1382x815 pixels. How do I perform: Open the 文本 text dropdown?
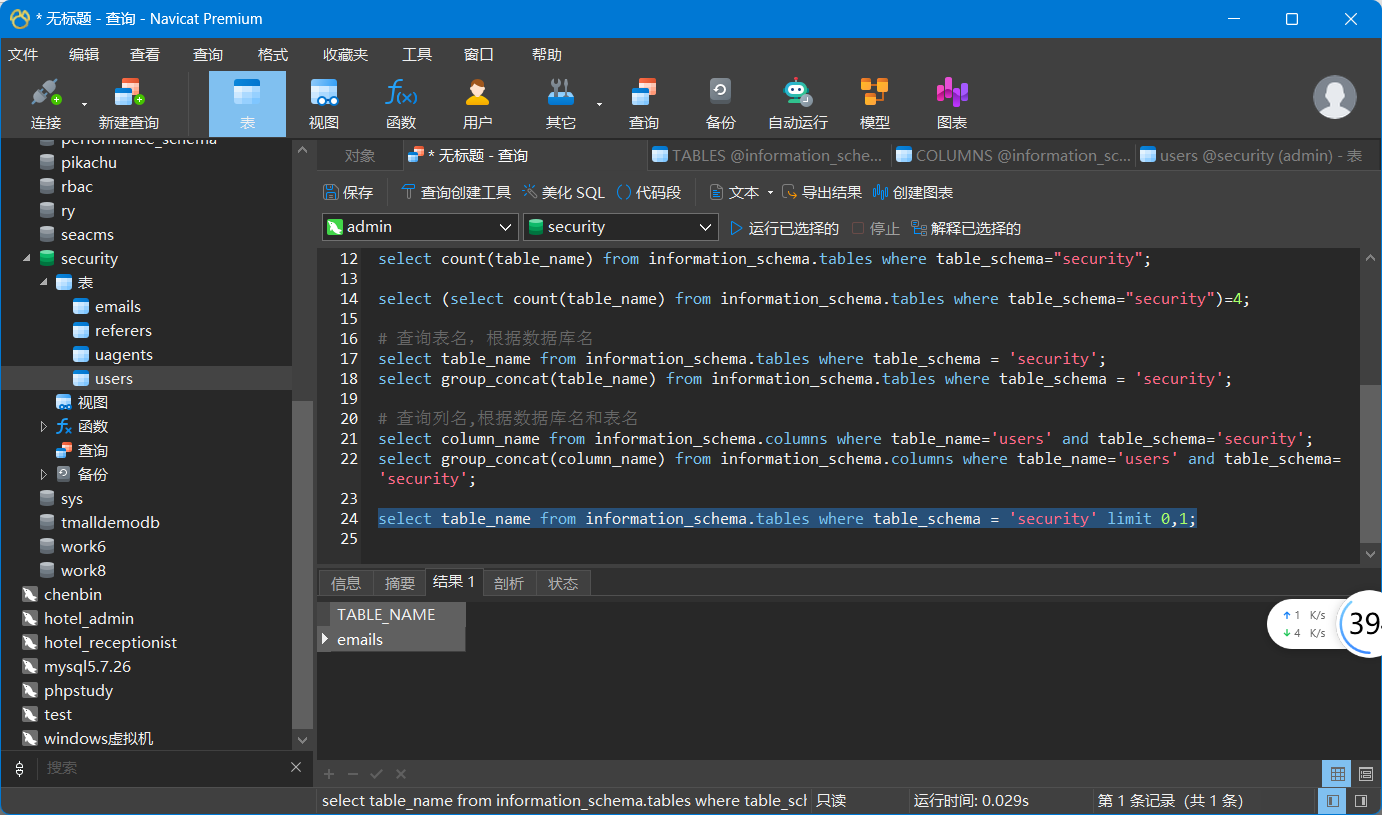(741, 192)
